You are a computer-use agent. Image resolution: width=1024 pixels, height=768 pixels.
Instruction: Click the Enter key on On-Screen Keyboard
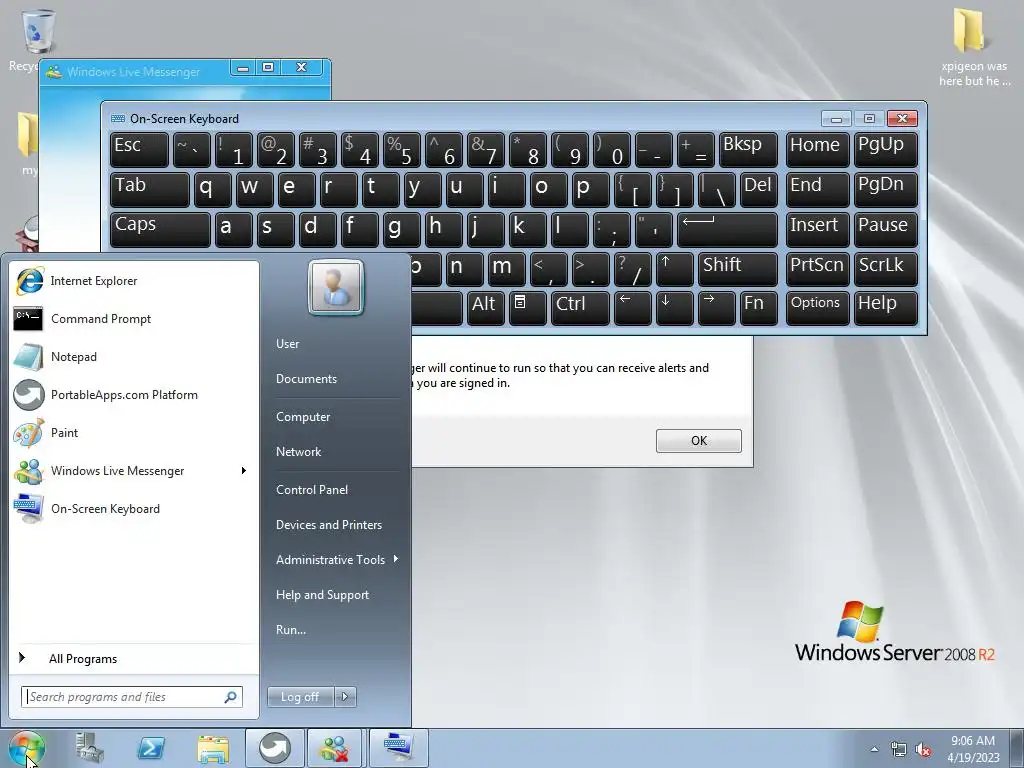(728, 230)
